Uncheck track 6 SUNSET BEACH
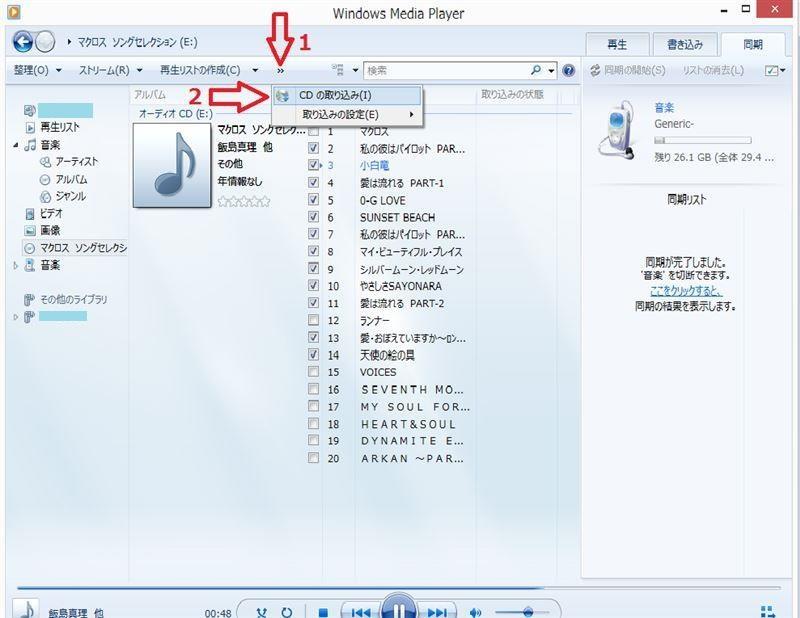Screen dimensions: 800x618 [314, 217]
